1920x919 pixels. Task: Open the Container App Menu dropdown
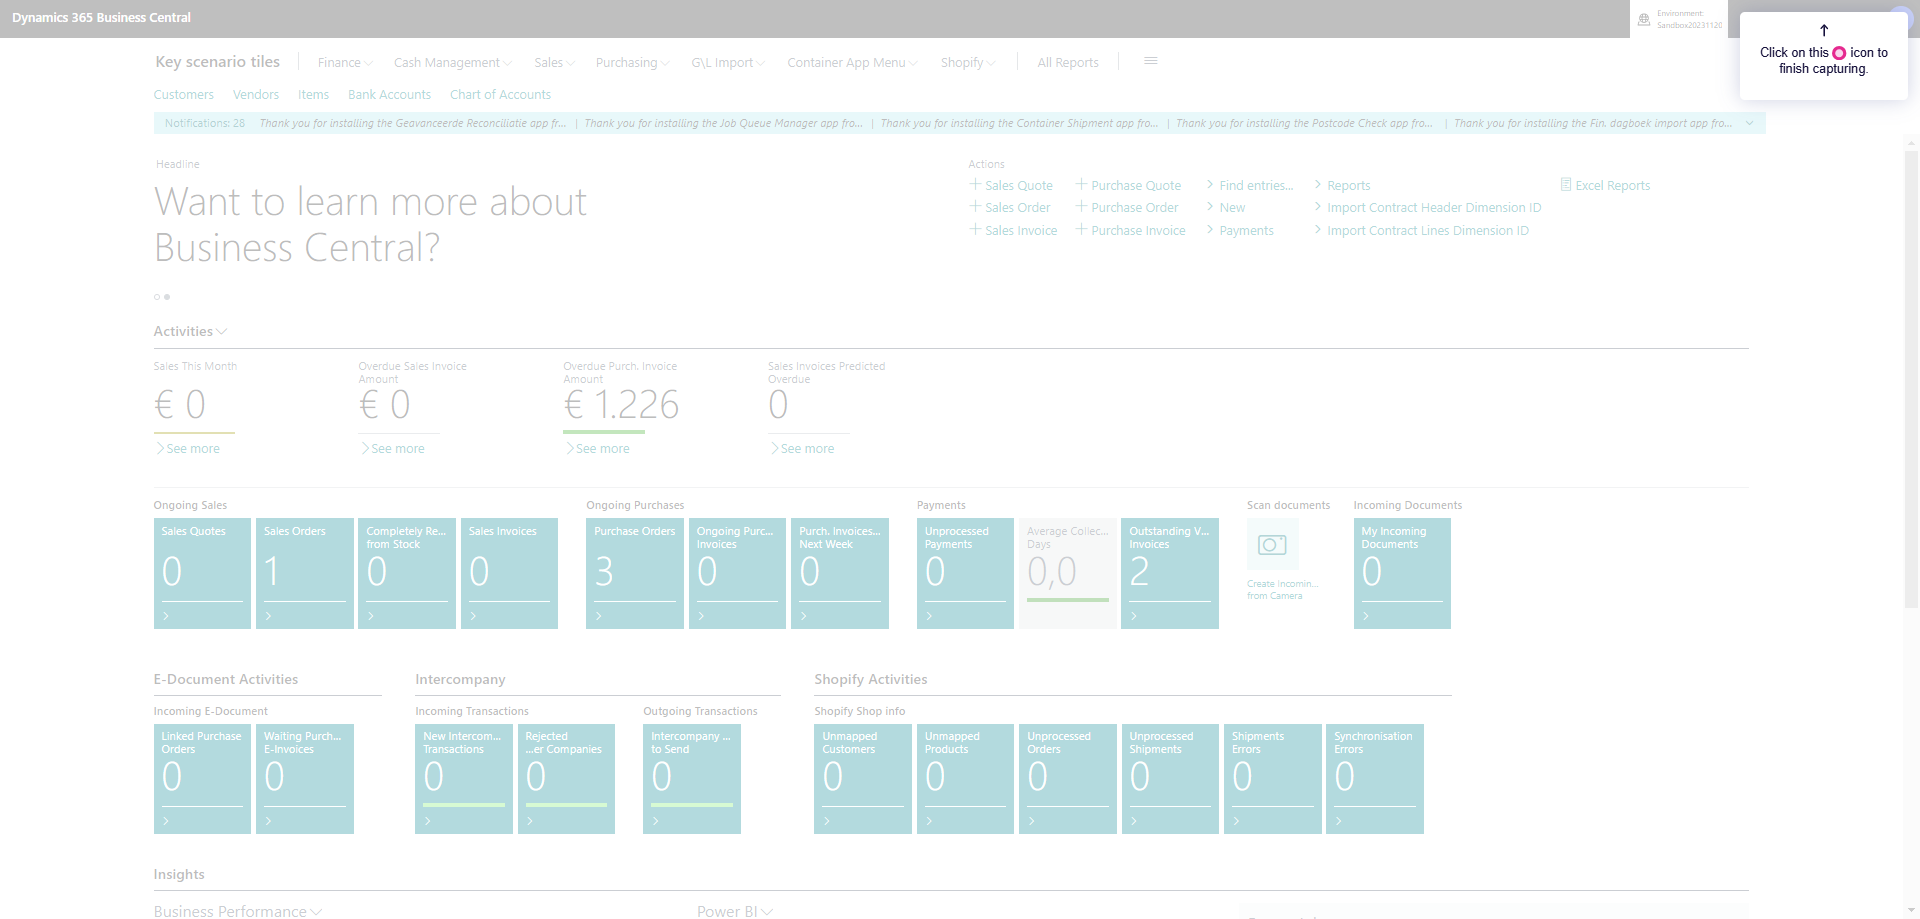852,62
